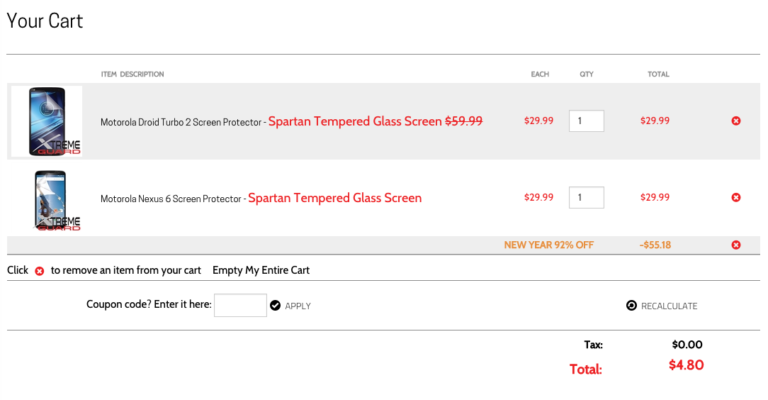Click the red X icon in remove instructions
The height and width of the screenshot is (400, 768).
point(40,271)
